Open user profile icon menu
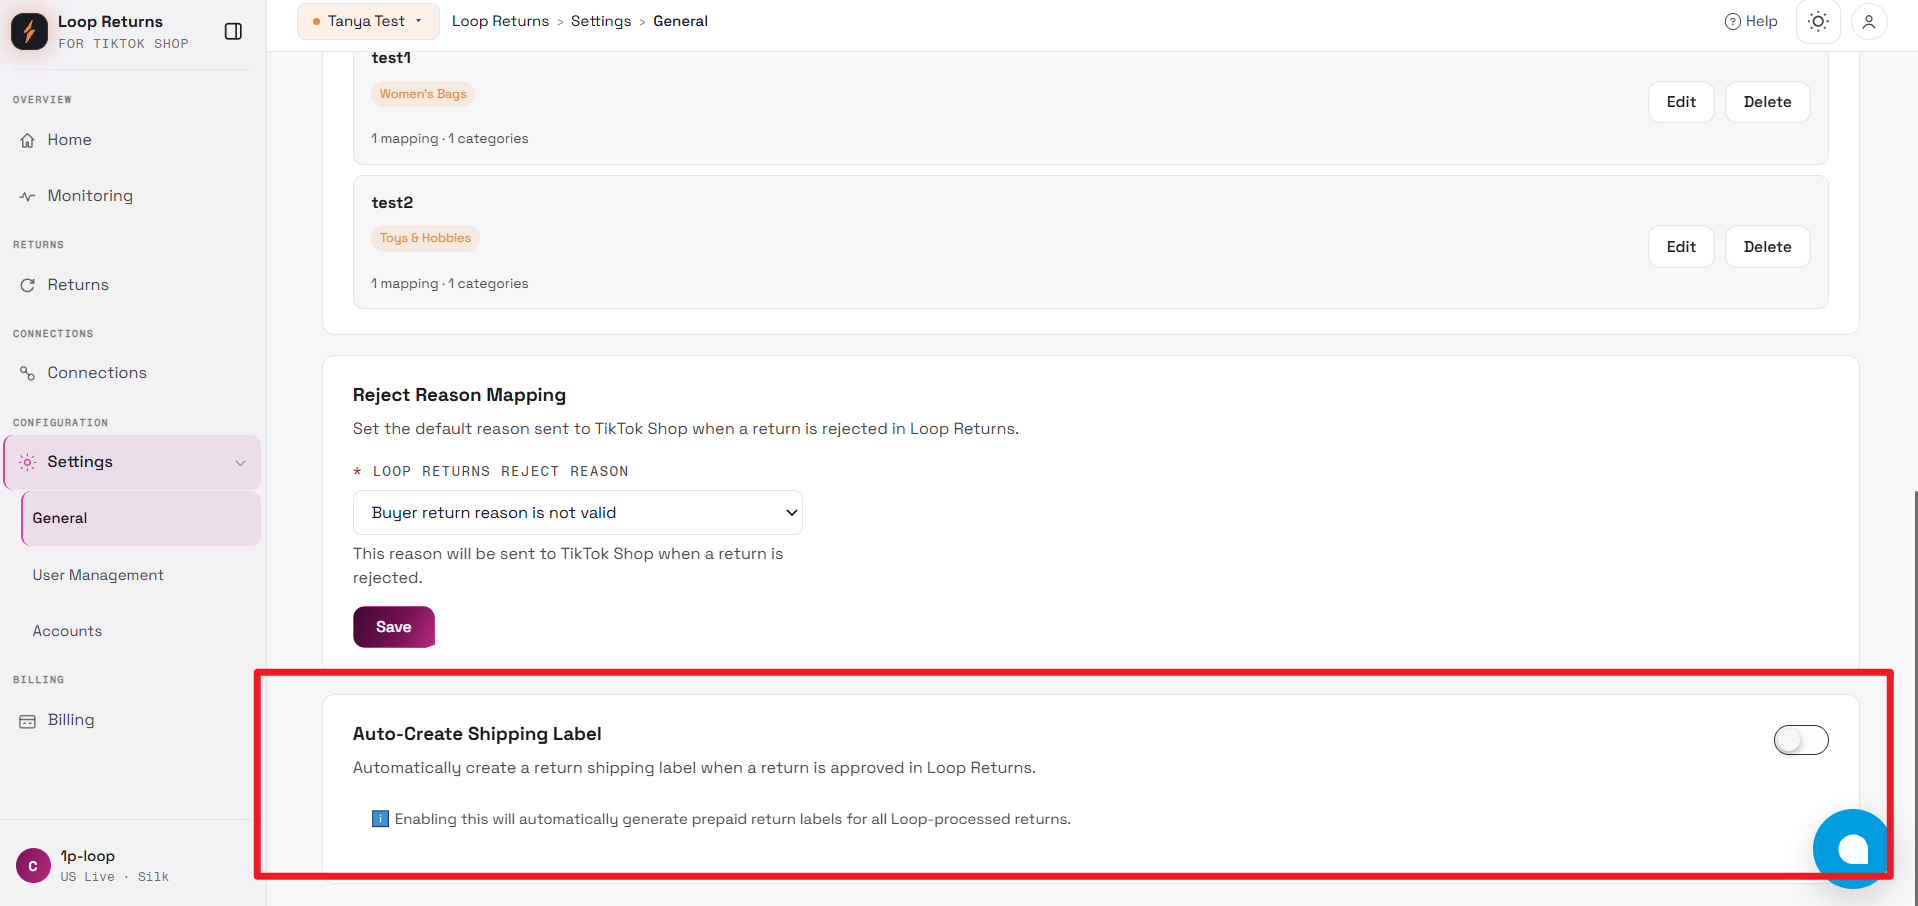The width and height of the screenshot is (1918, 906). click(1868, 21)
